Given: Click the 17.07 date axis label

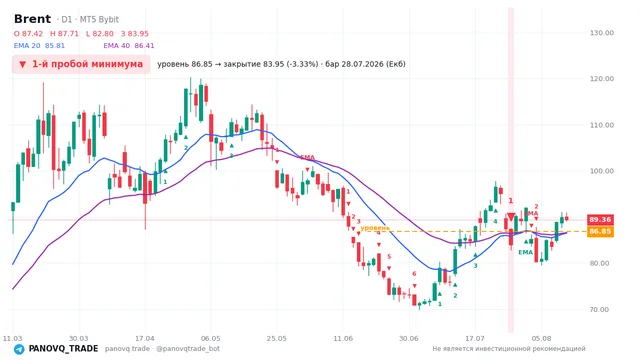Looking at the screenshot, I should click(x=475, y=338).
